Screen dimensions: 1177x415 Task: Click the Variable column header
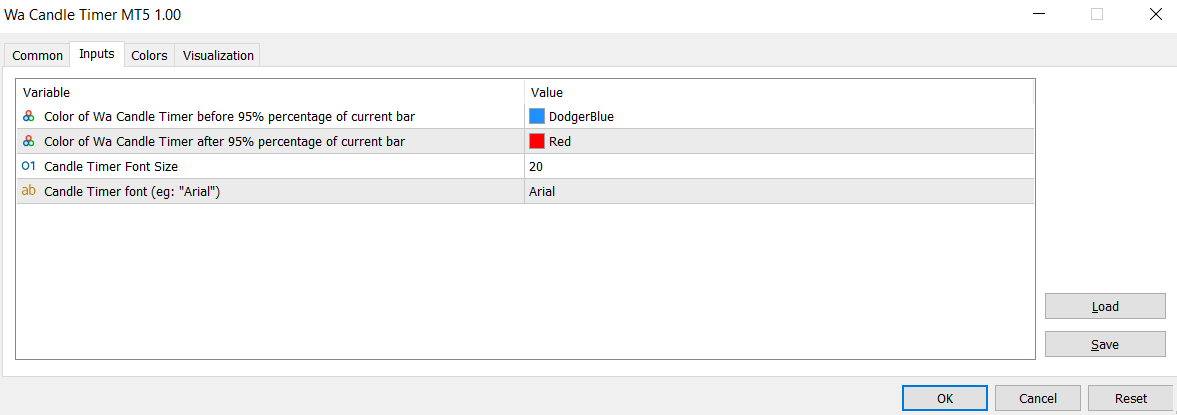[270, 92]
